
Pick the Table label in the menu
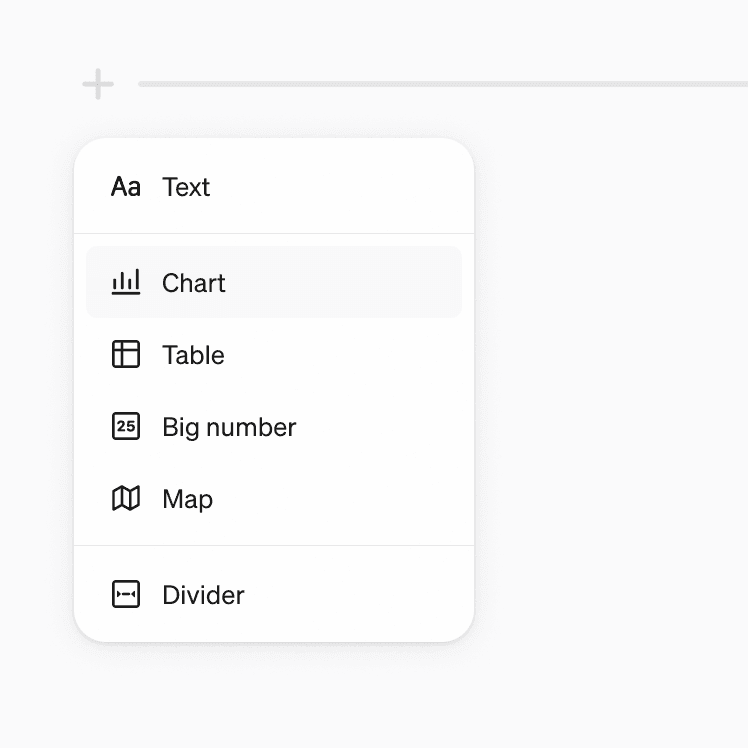193,355
